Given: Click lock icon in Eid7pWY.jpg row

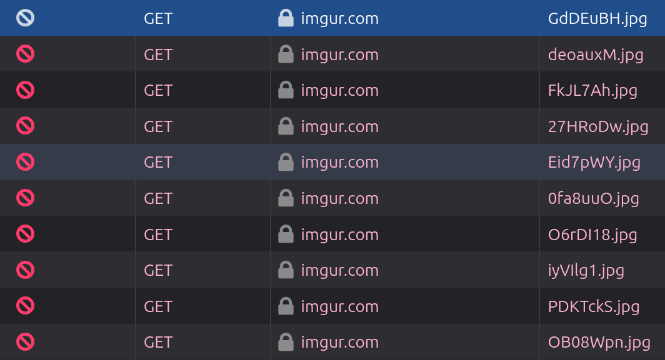Looking at the screenshot, I should (286, 162).
